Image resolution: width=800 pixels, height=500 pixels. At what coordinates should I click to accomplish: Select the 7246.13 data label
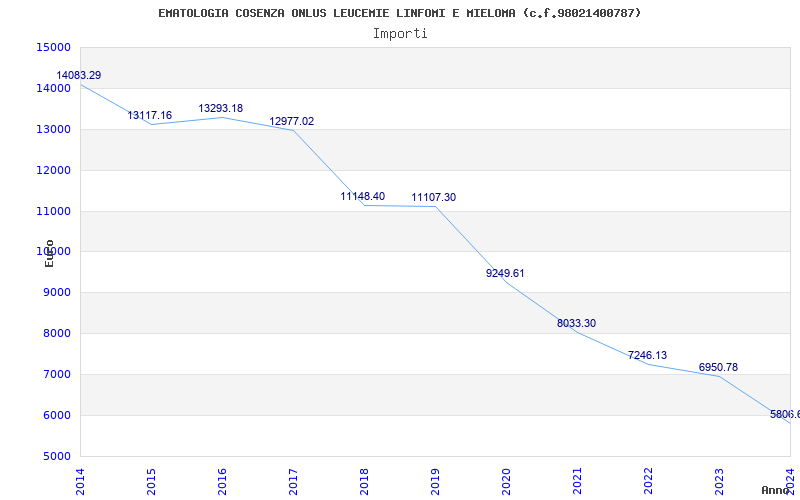tap(647, 356)
